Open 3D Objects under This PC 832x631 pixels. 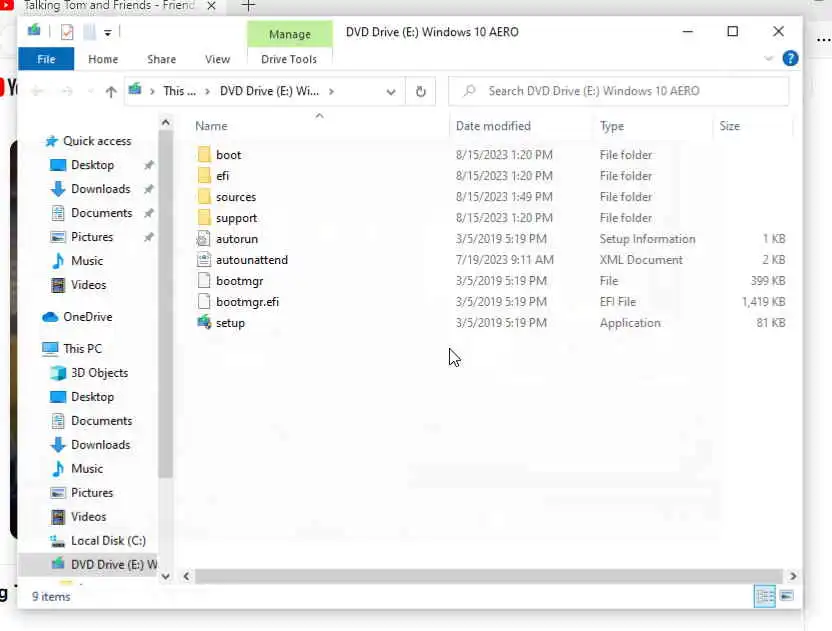(99, 373)
